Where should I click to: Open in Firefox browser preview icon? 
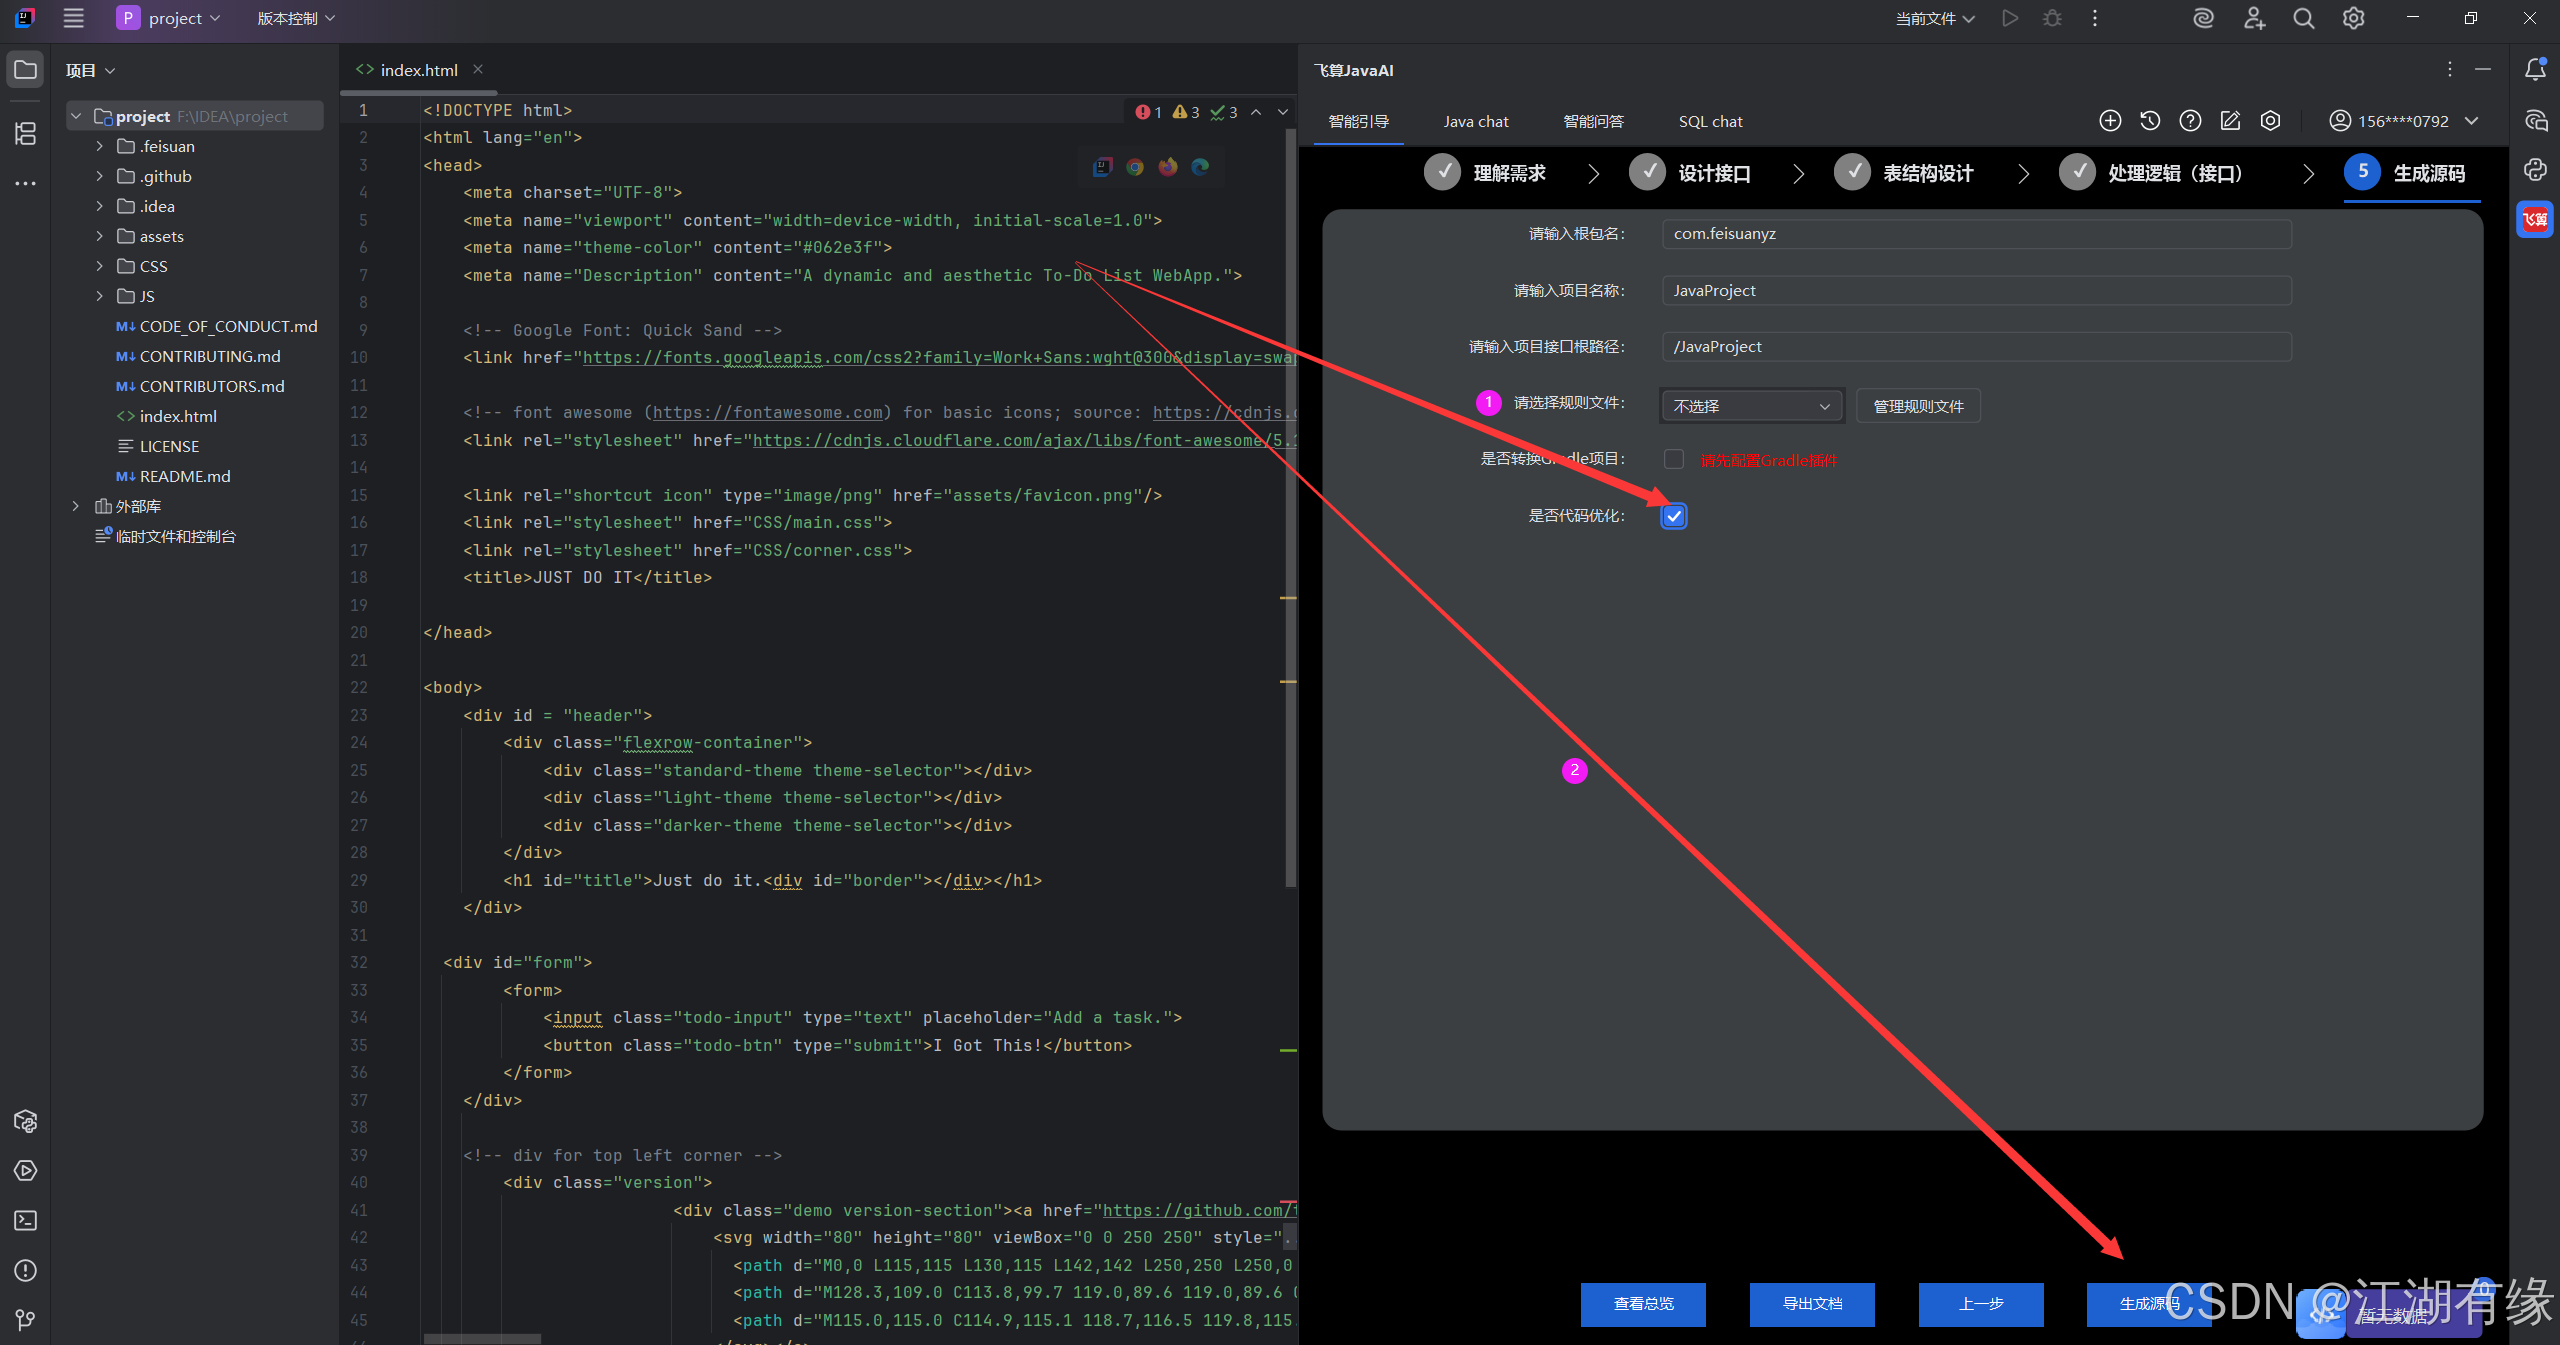click(1168, 167)
